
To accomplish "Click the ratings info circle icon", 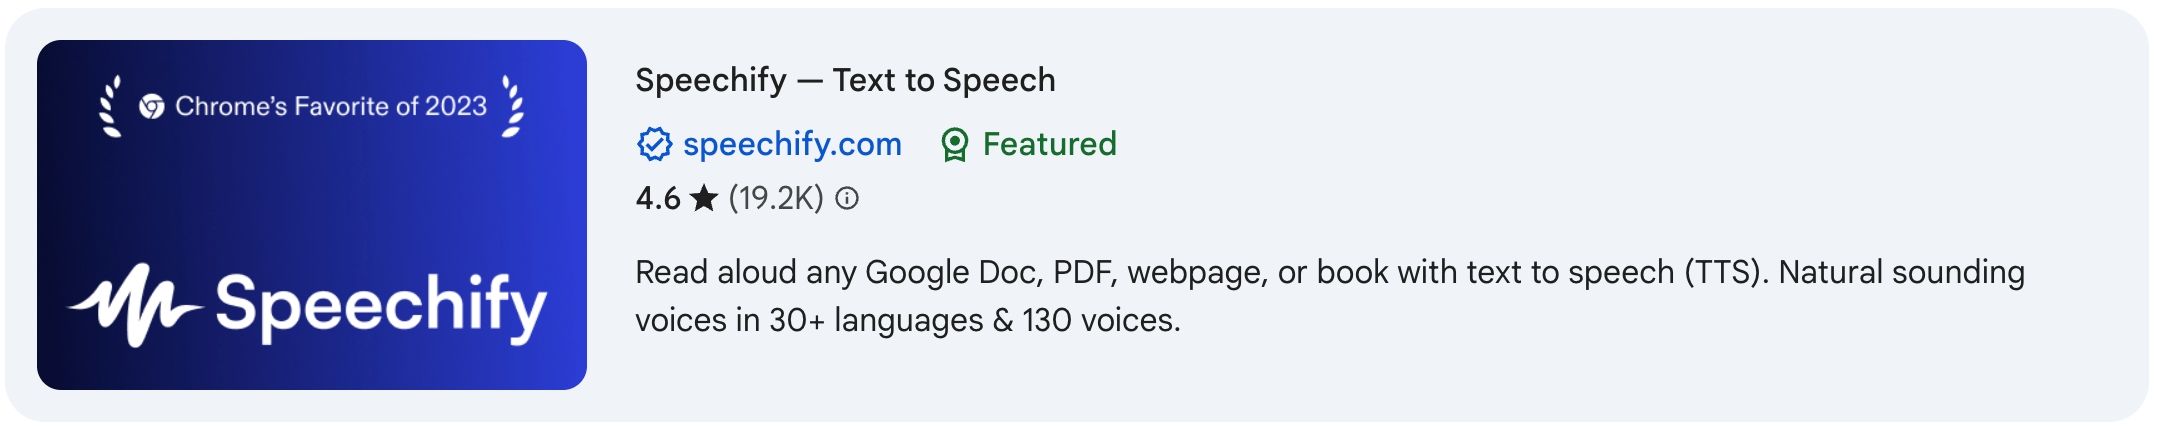I will point(847,199).
